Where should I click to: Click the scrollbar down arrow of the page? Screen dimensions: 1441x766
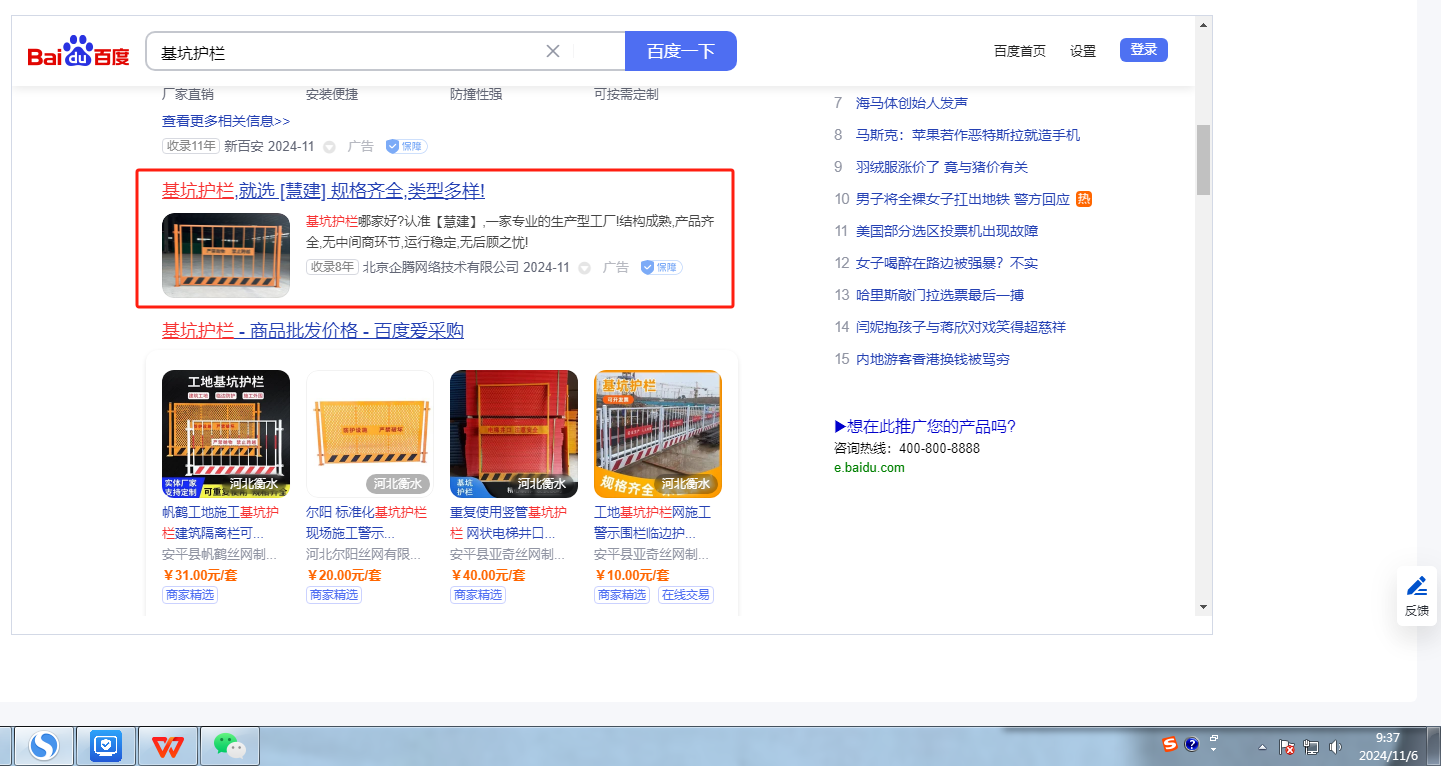pyautogui.click(x=1203, y=607)
